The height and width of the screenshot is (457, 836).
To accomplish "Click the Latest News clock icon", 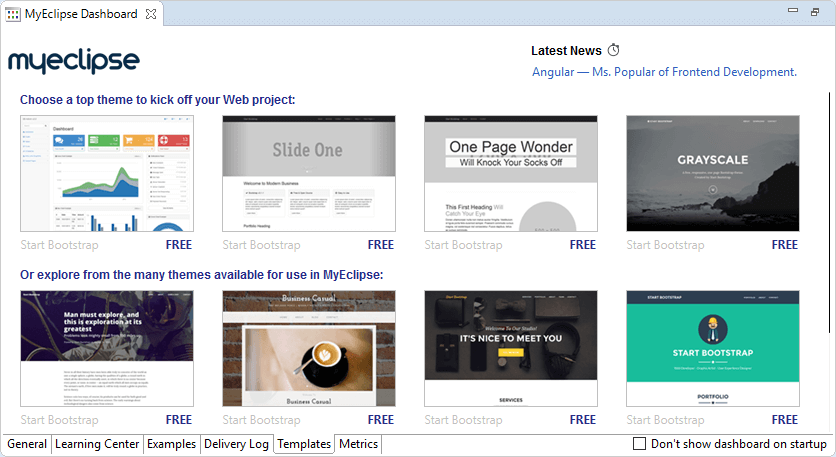I will click(614, 50).
